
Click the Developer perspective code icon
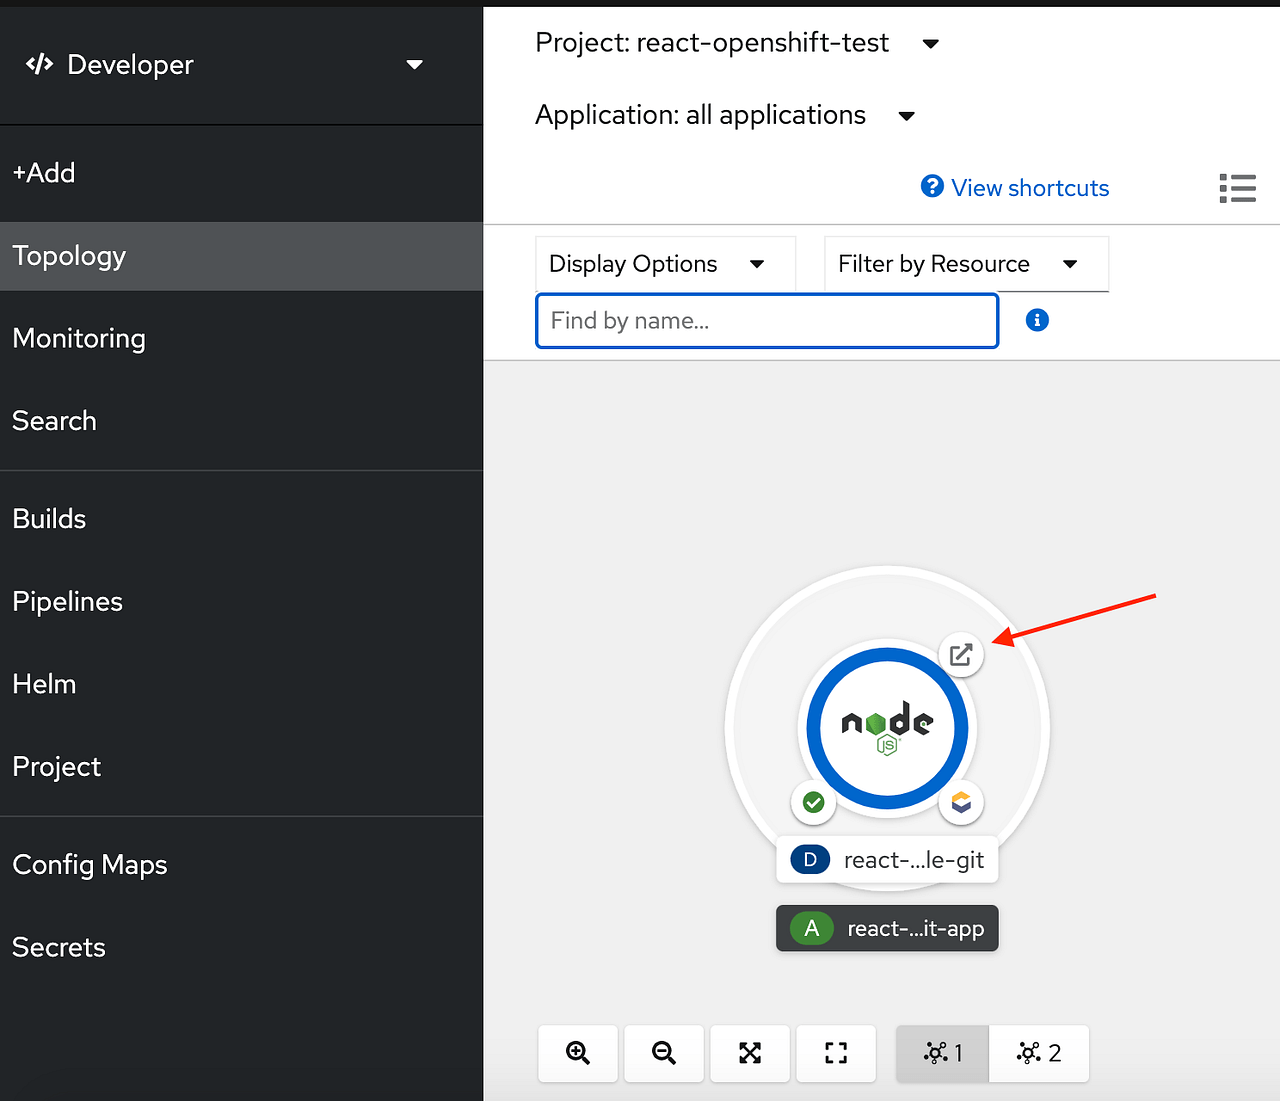click(40, 65)
